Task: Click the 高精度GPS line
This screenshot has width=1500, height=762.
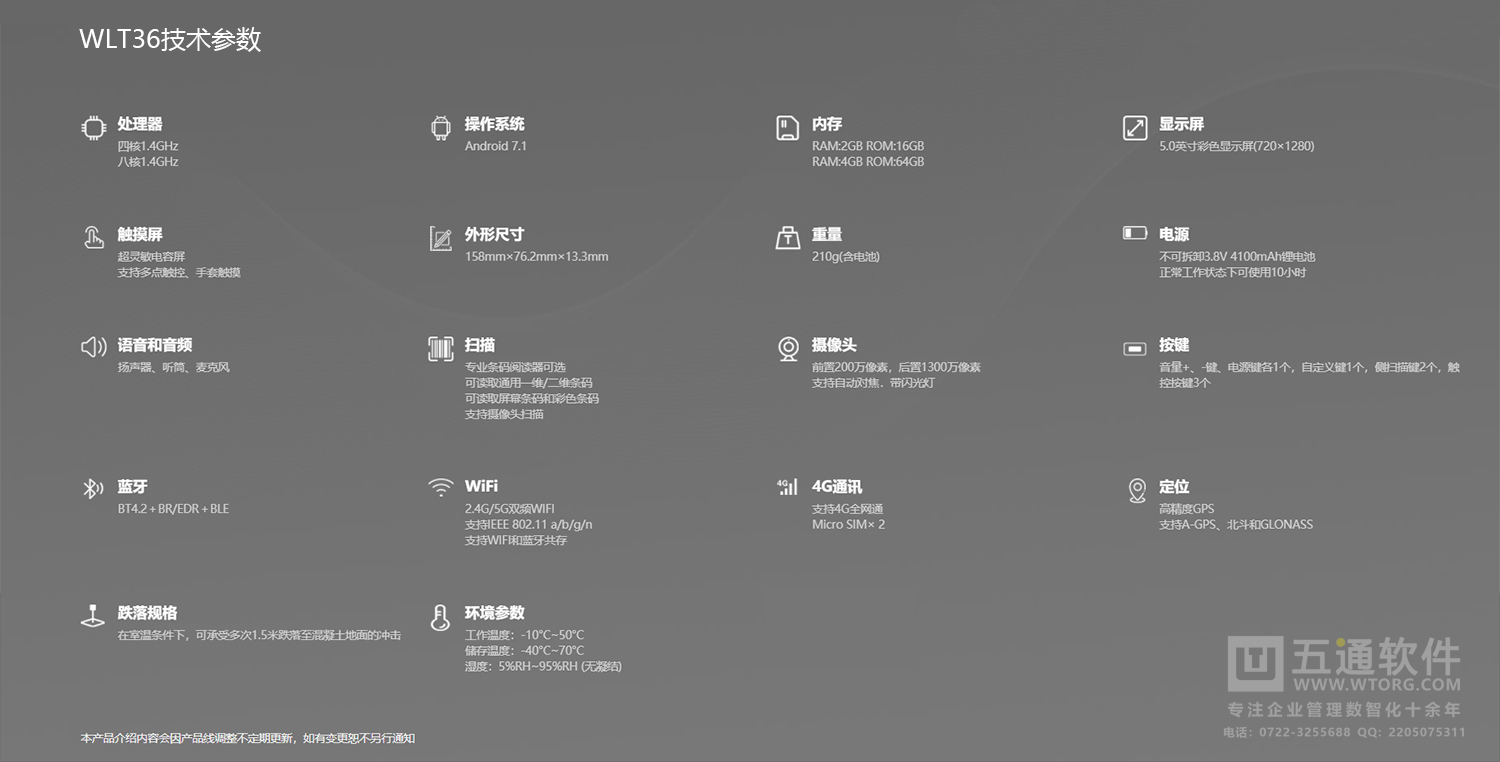Action: 1187,509
